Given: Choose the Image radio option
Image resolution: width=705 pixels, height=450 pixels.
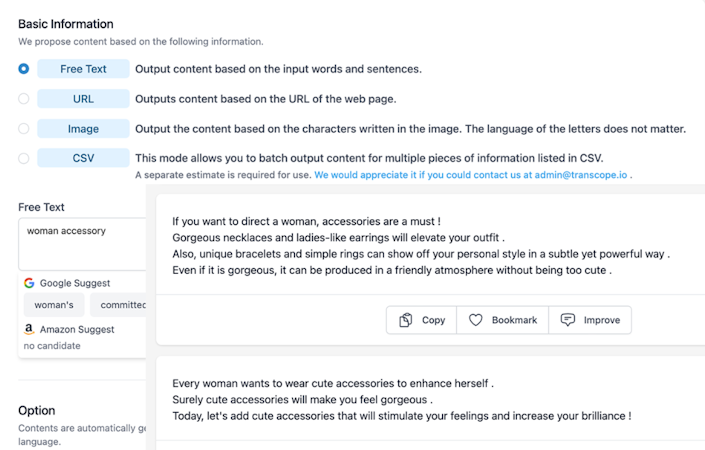Looking at the screenshot, I should (x=24, y=129).
